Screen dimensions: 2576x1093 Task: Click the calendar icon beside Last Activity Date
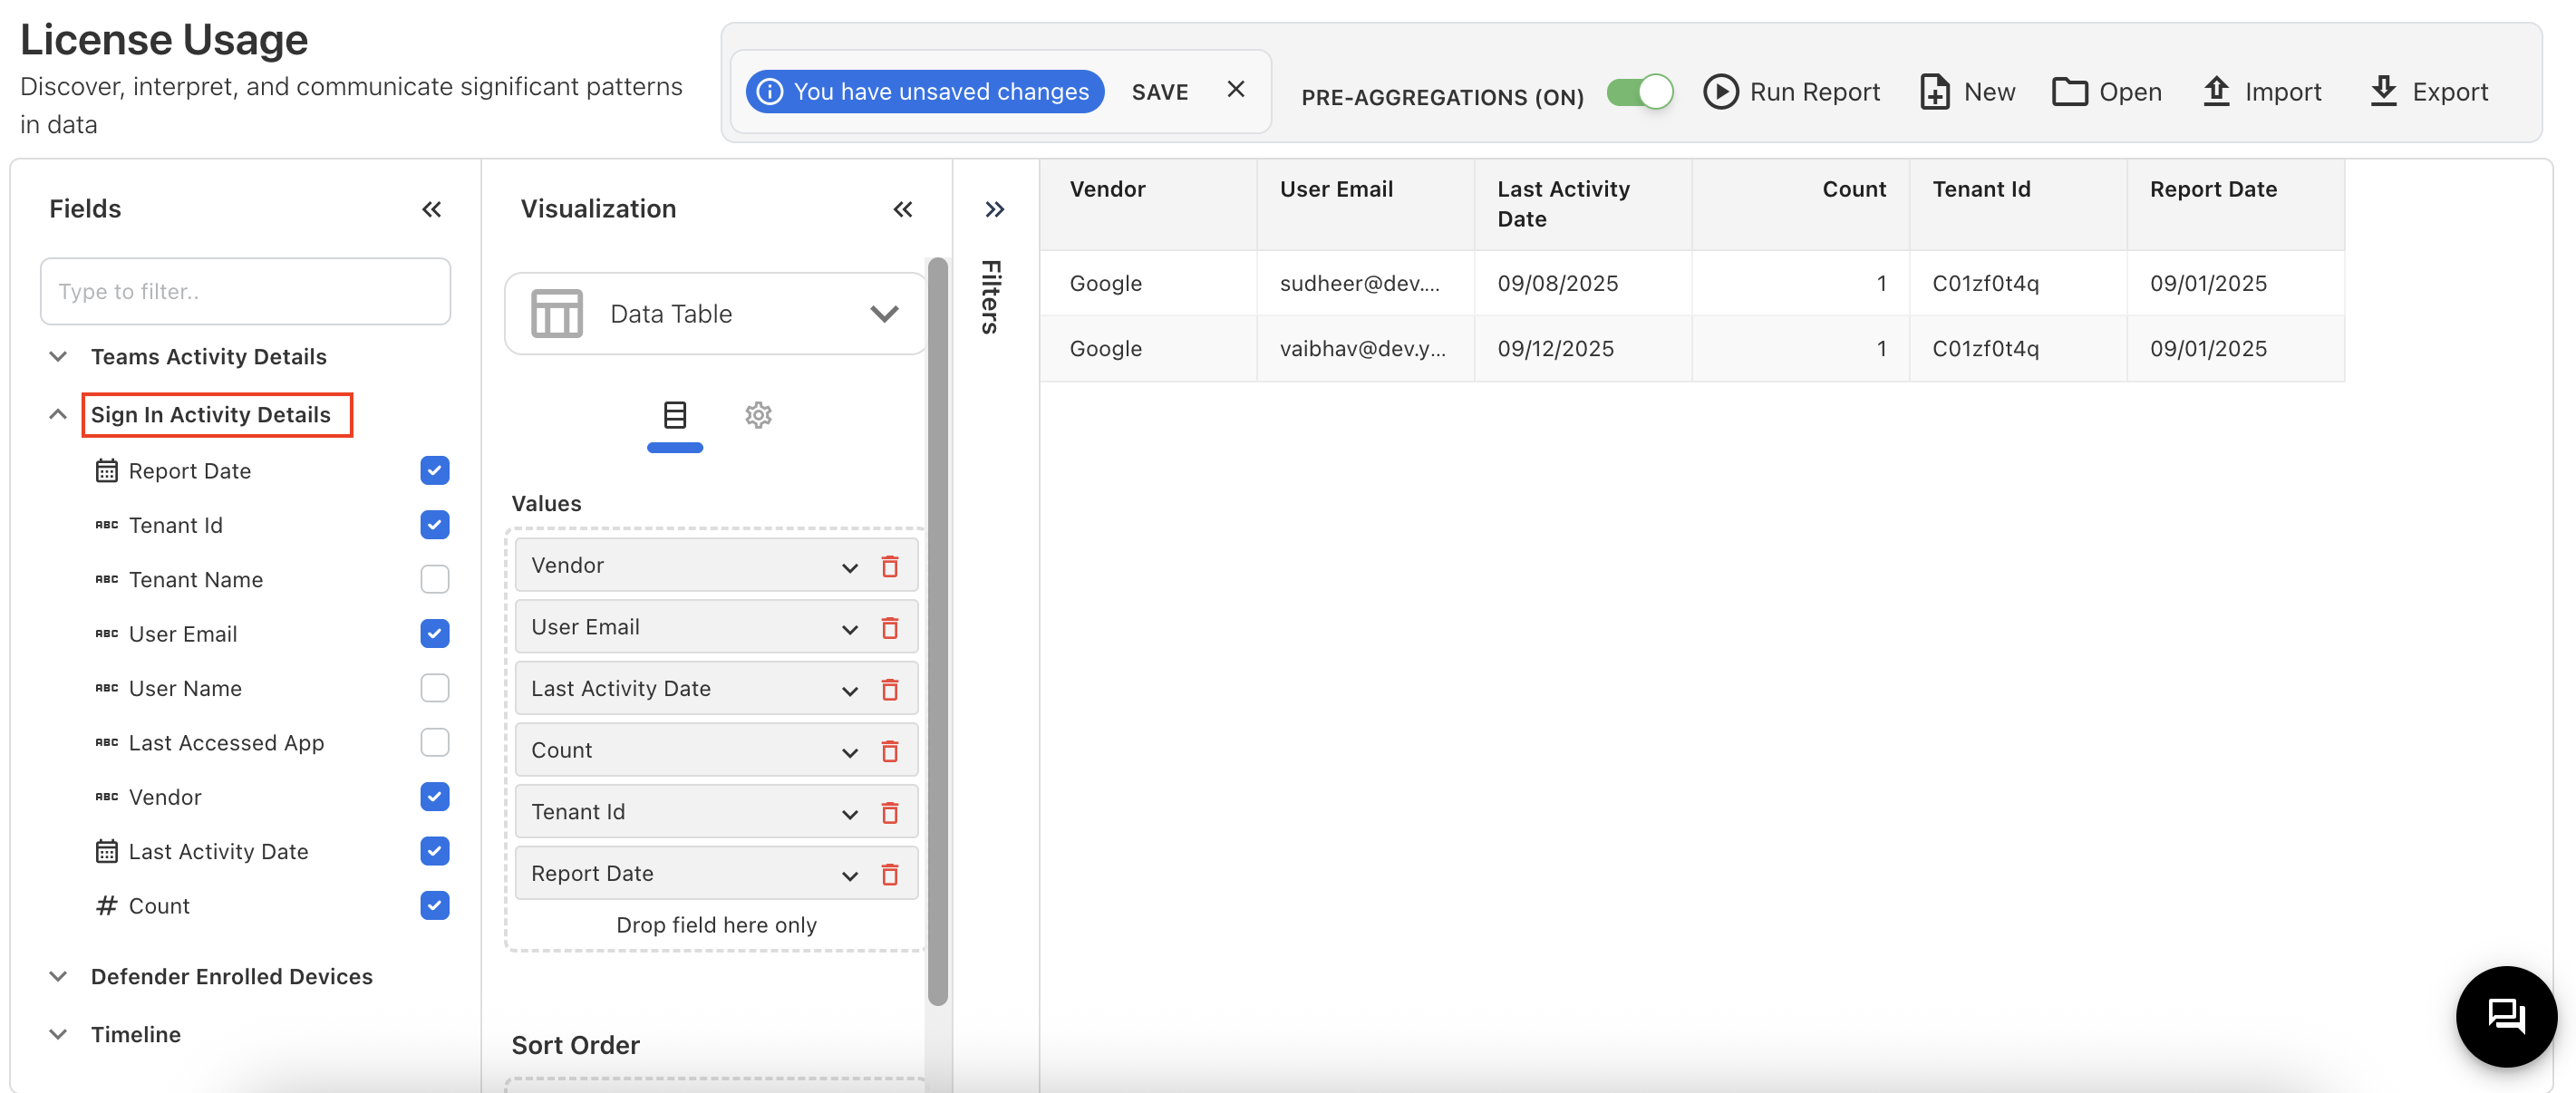coord(107,851)
